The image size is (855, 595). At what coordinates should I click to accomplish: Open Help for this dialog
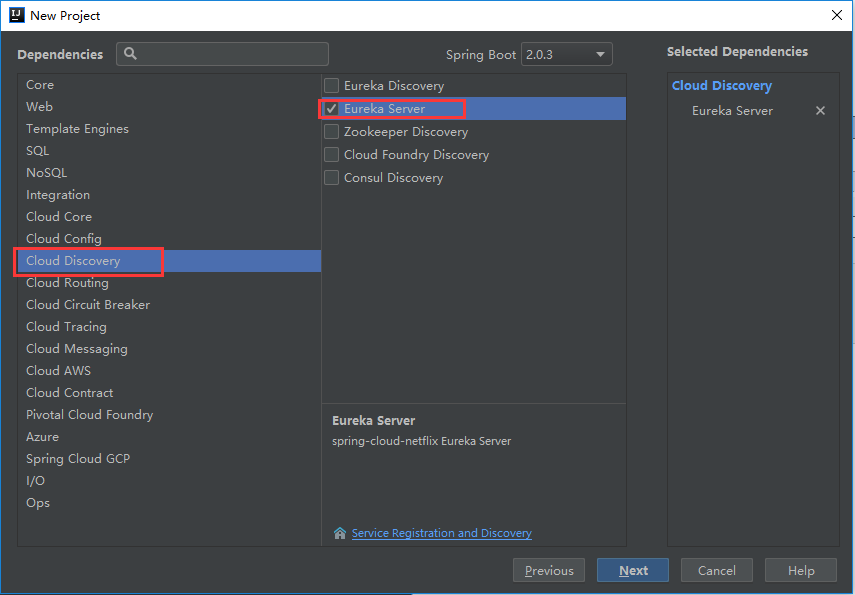coord(800,570)
